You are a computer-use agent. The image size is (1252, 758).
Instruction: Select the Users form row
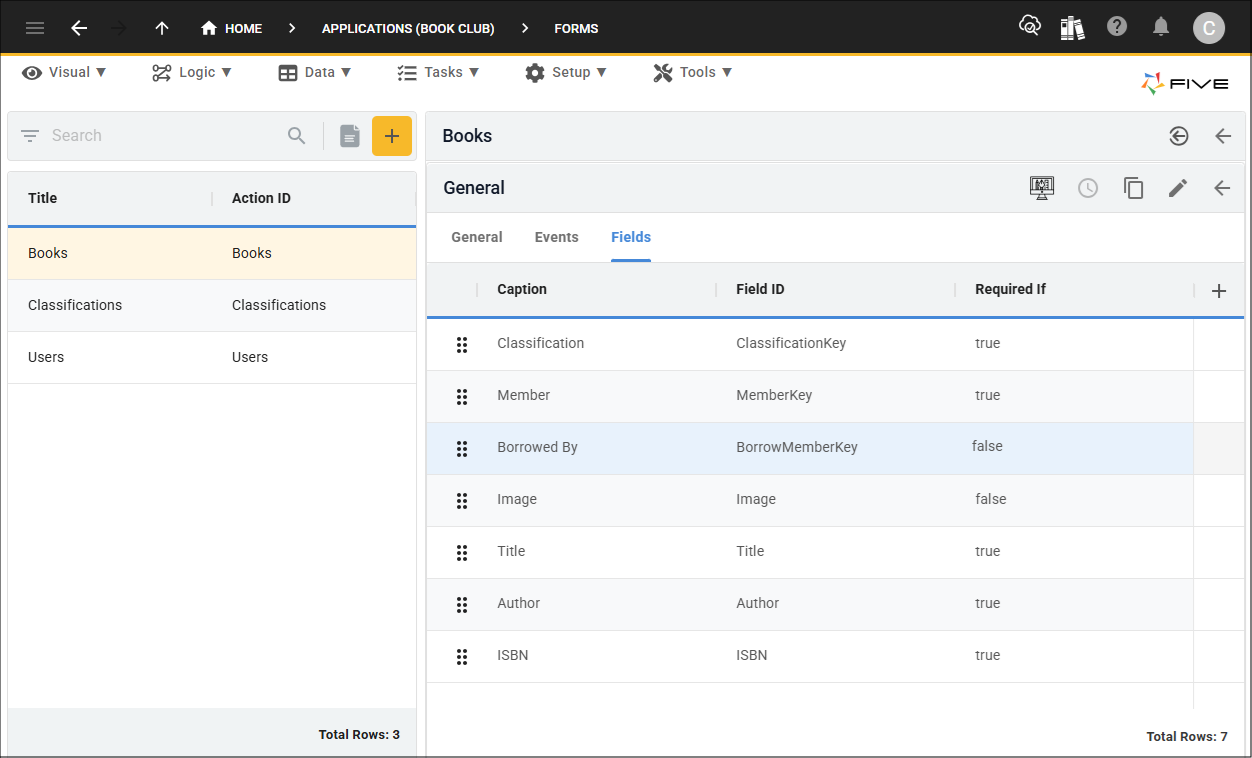[212, 357]
